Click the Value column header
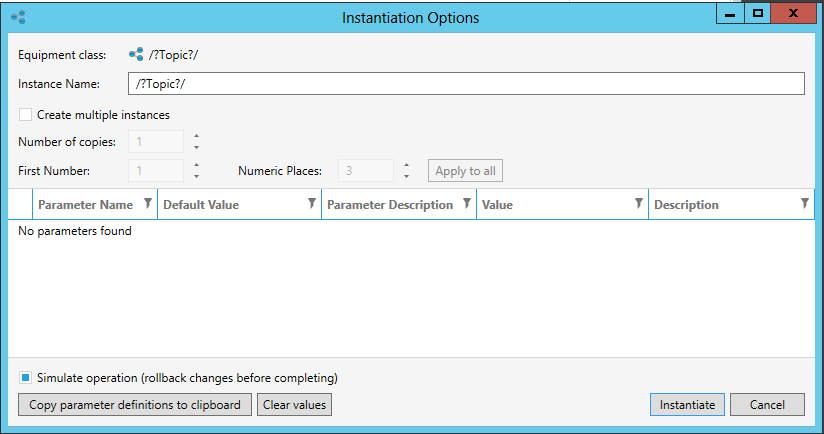Image resolution: width=824 pixels, height=434 pixels. (x=550, y=205)
